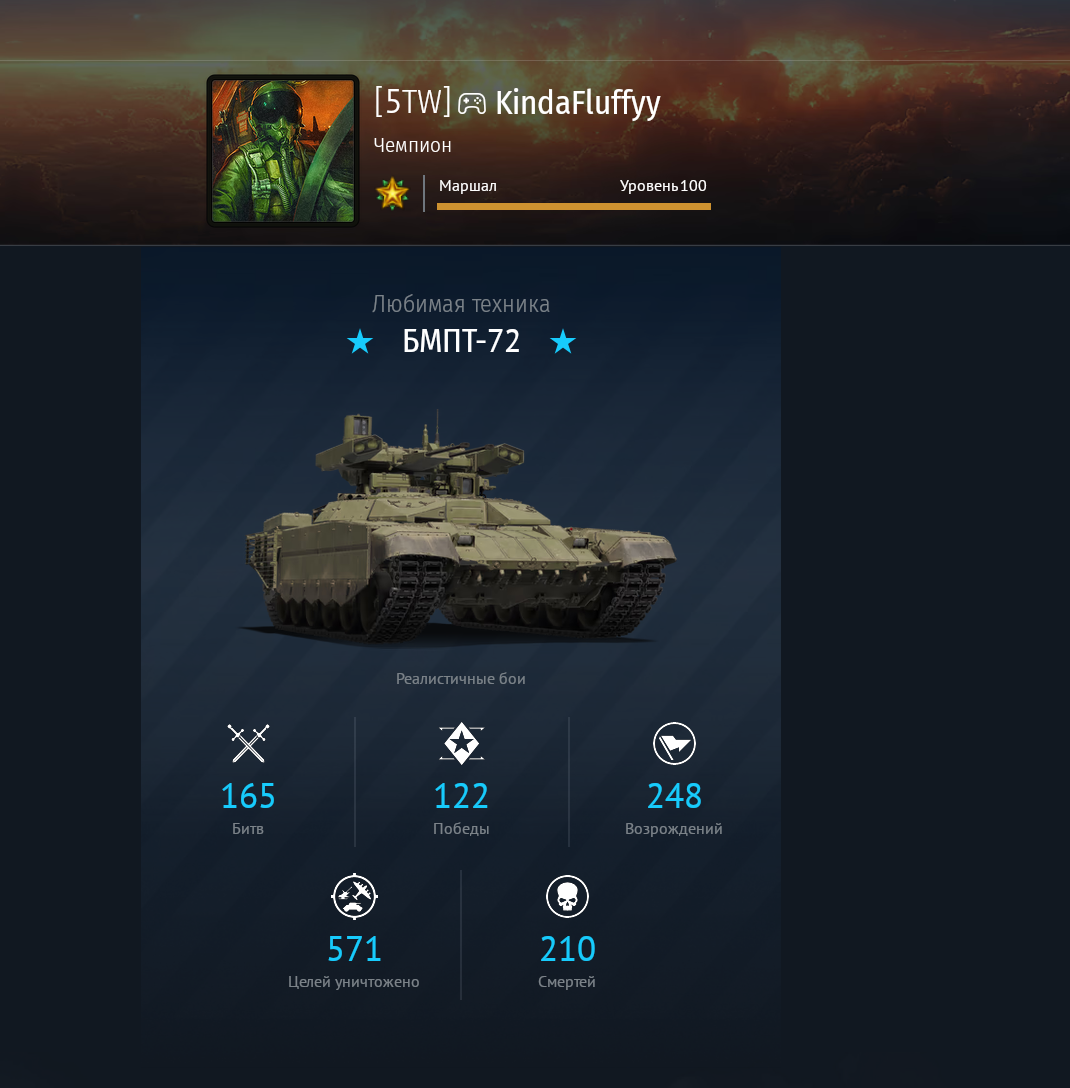Click the crossed swords Битв icon
The width and height of the screenshot is (1070, 1088).
[248, 743]
